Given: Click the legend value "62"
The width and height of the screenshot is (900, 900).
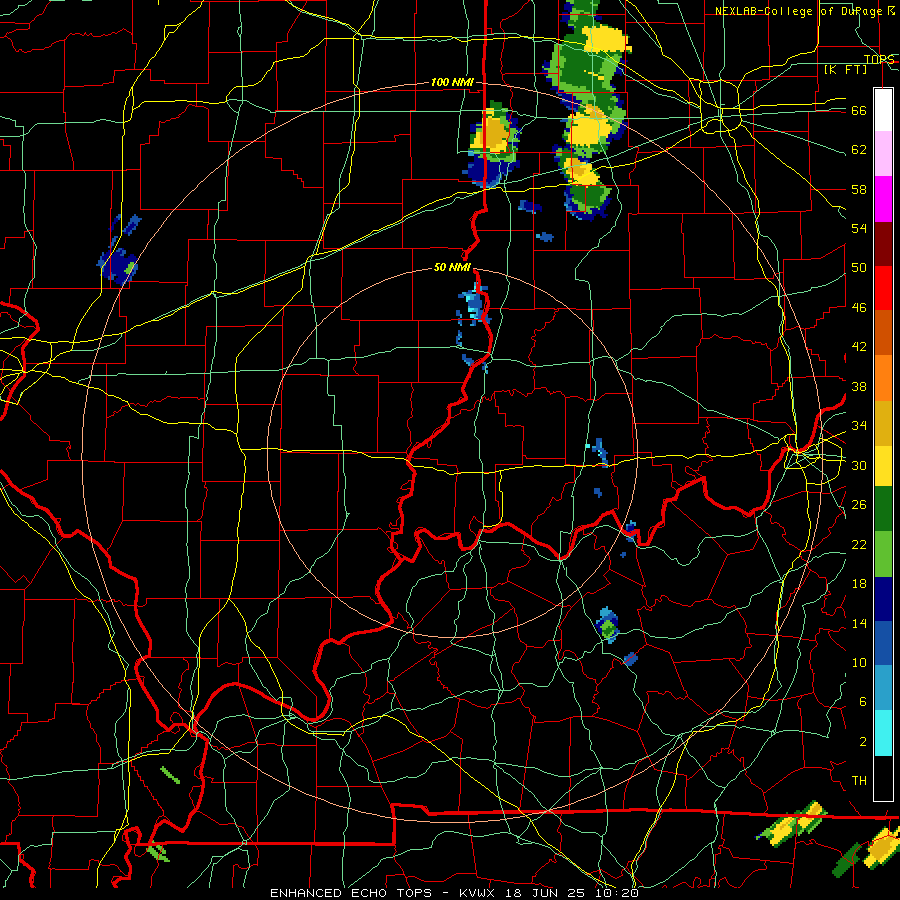Looking at the screenshot, I should tap(859, 150).
